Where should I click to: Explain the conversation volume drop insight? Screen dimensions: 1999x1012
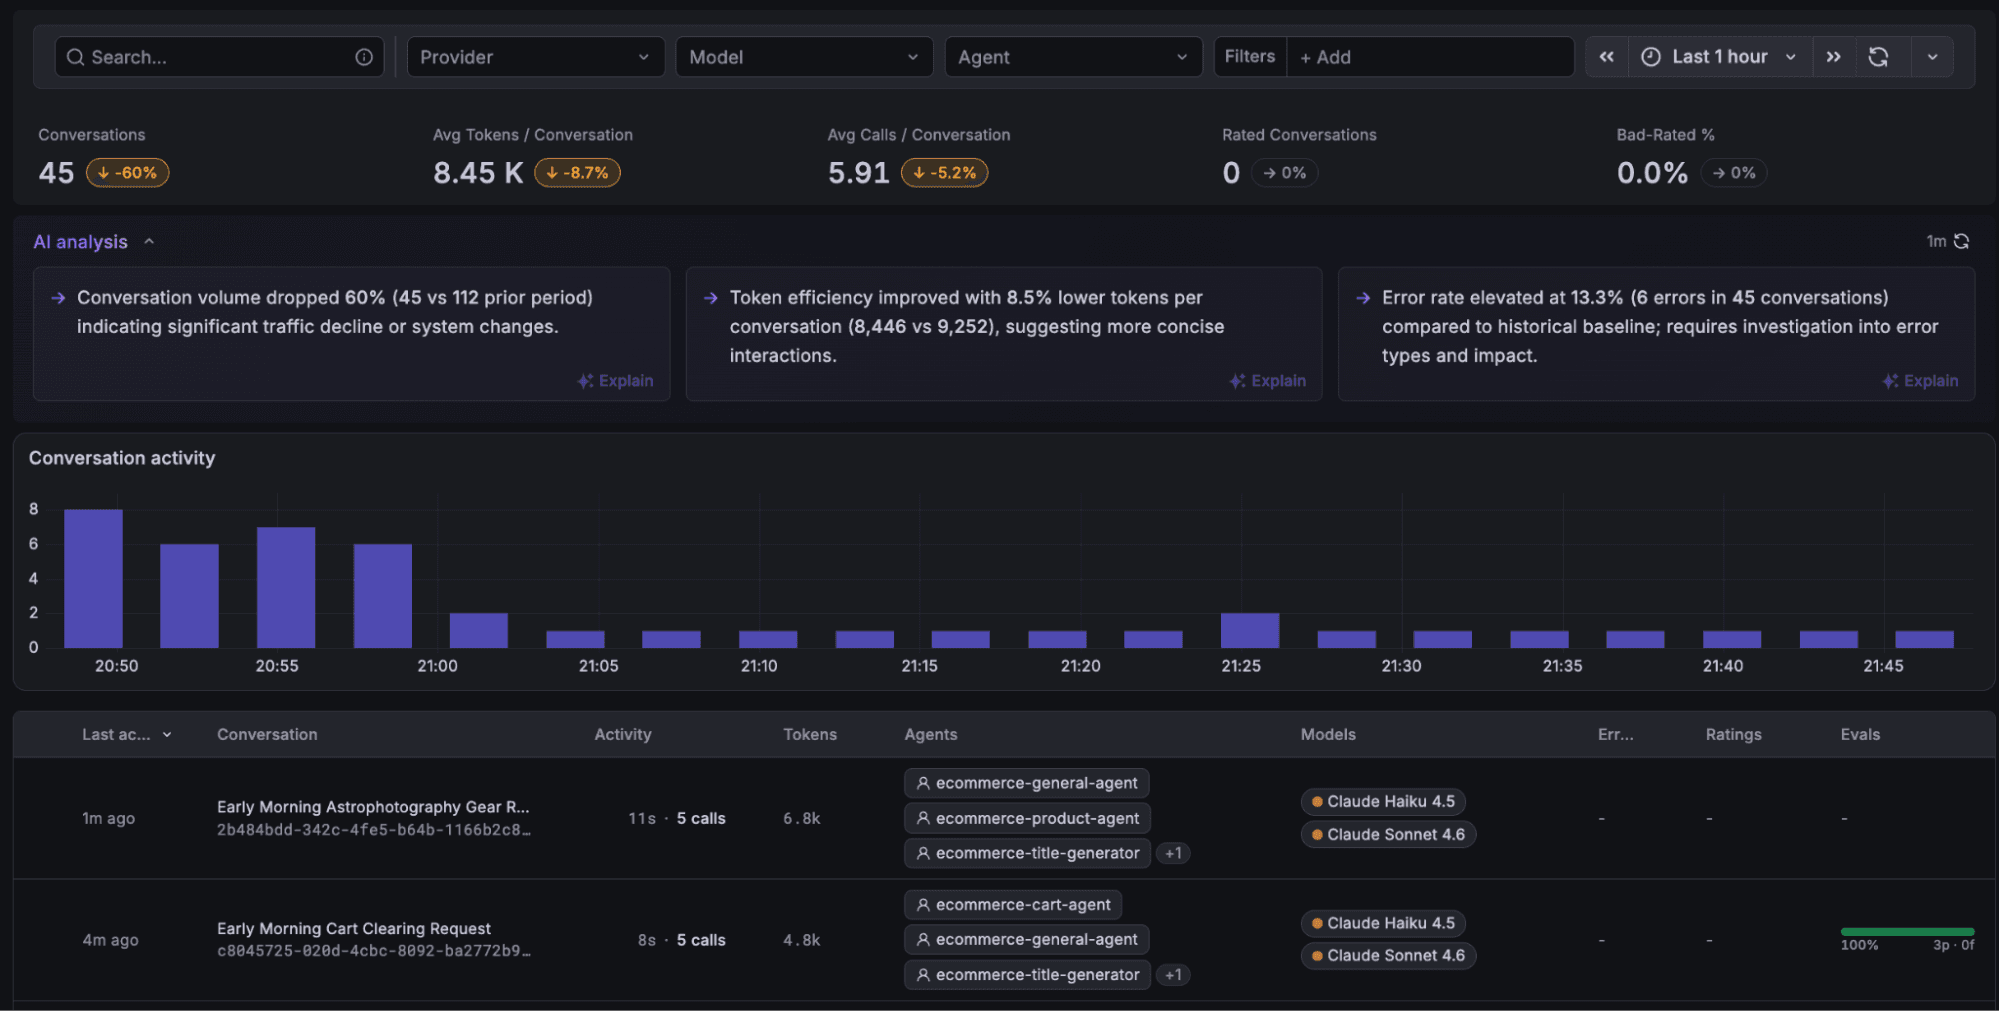[615, 381]
